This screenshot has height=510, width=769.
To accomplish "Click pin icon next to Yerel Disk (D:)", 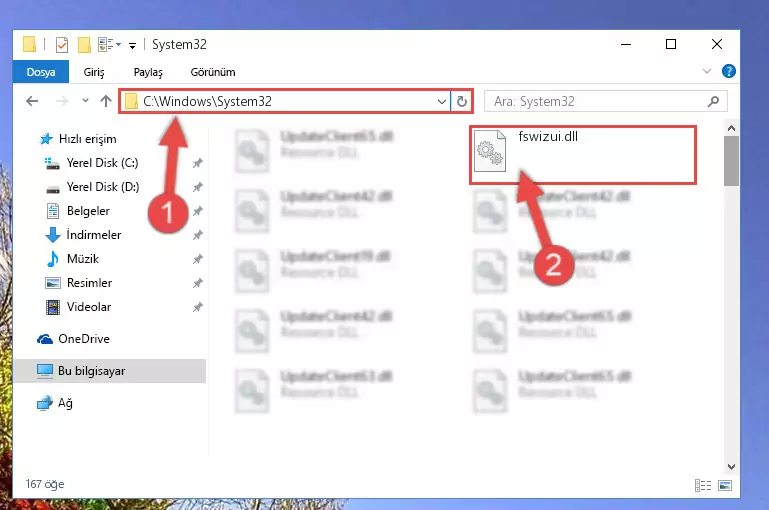I will [197, 187].
